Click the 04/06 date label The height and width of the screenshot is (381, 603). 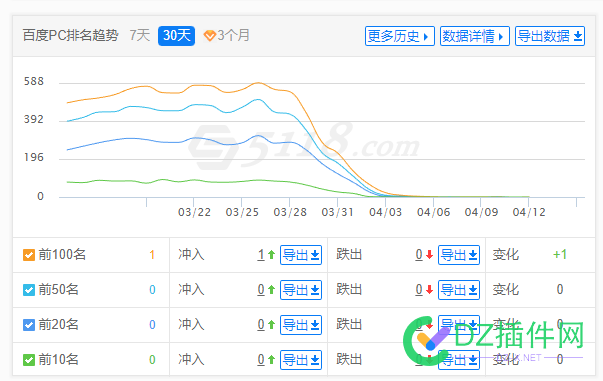coord(433,212)
